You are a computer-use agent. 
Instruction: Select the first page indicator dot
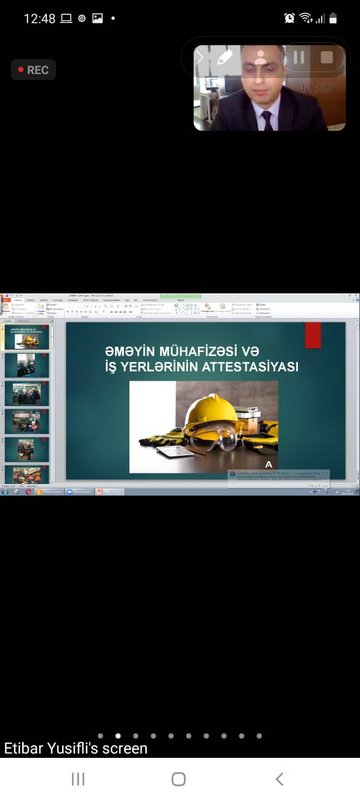100,736
